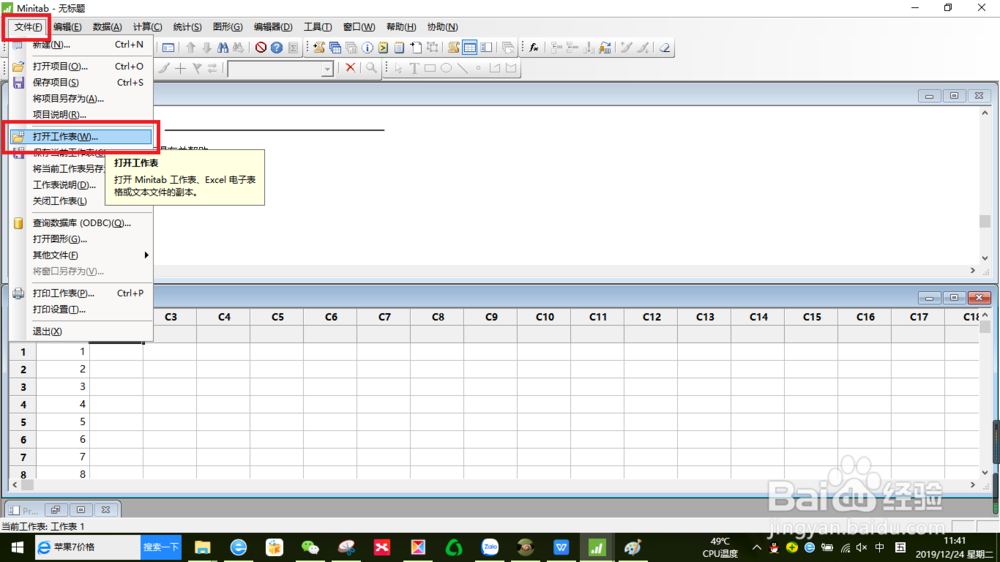Open the 窗口(W) menu
The width and height of the screenshot is (1000, 562).
(x=358, y=27)
